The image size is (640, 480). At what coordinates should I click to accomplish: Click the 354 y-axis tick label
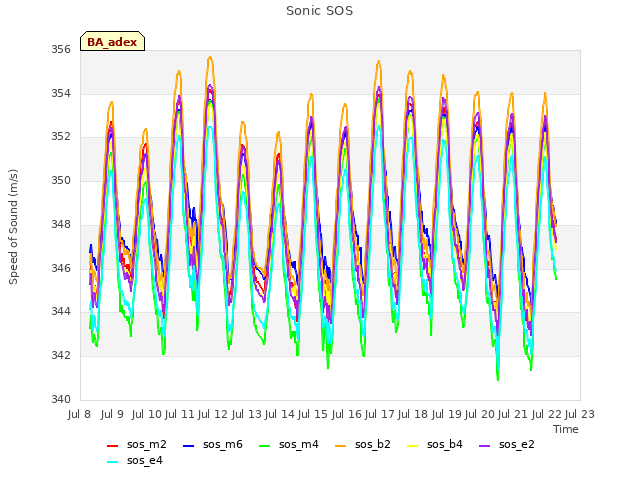pos(61,93)
